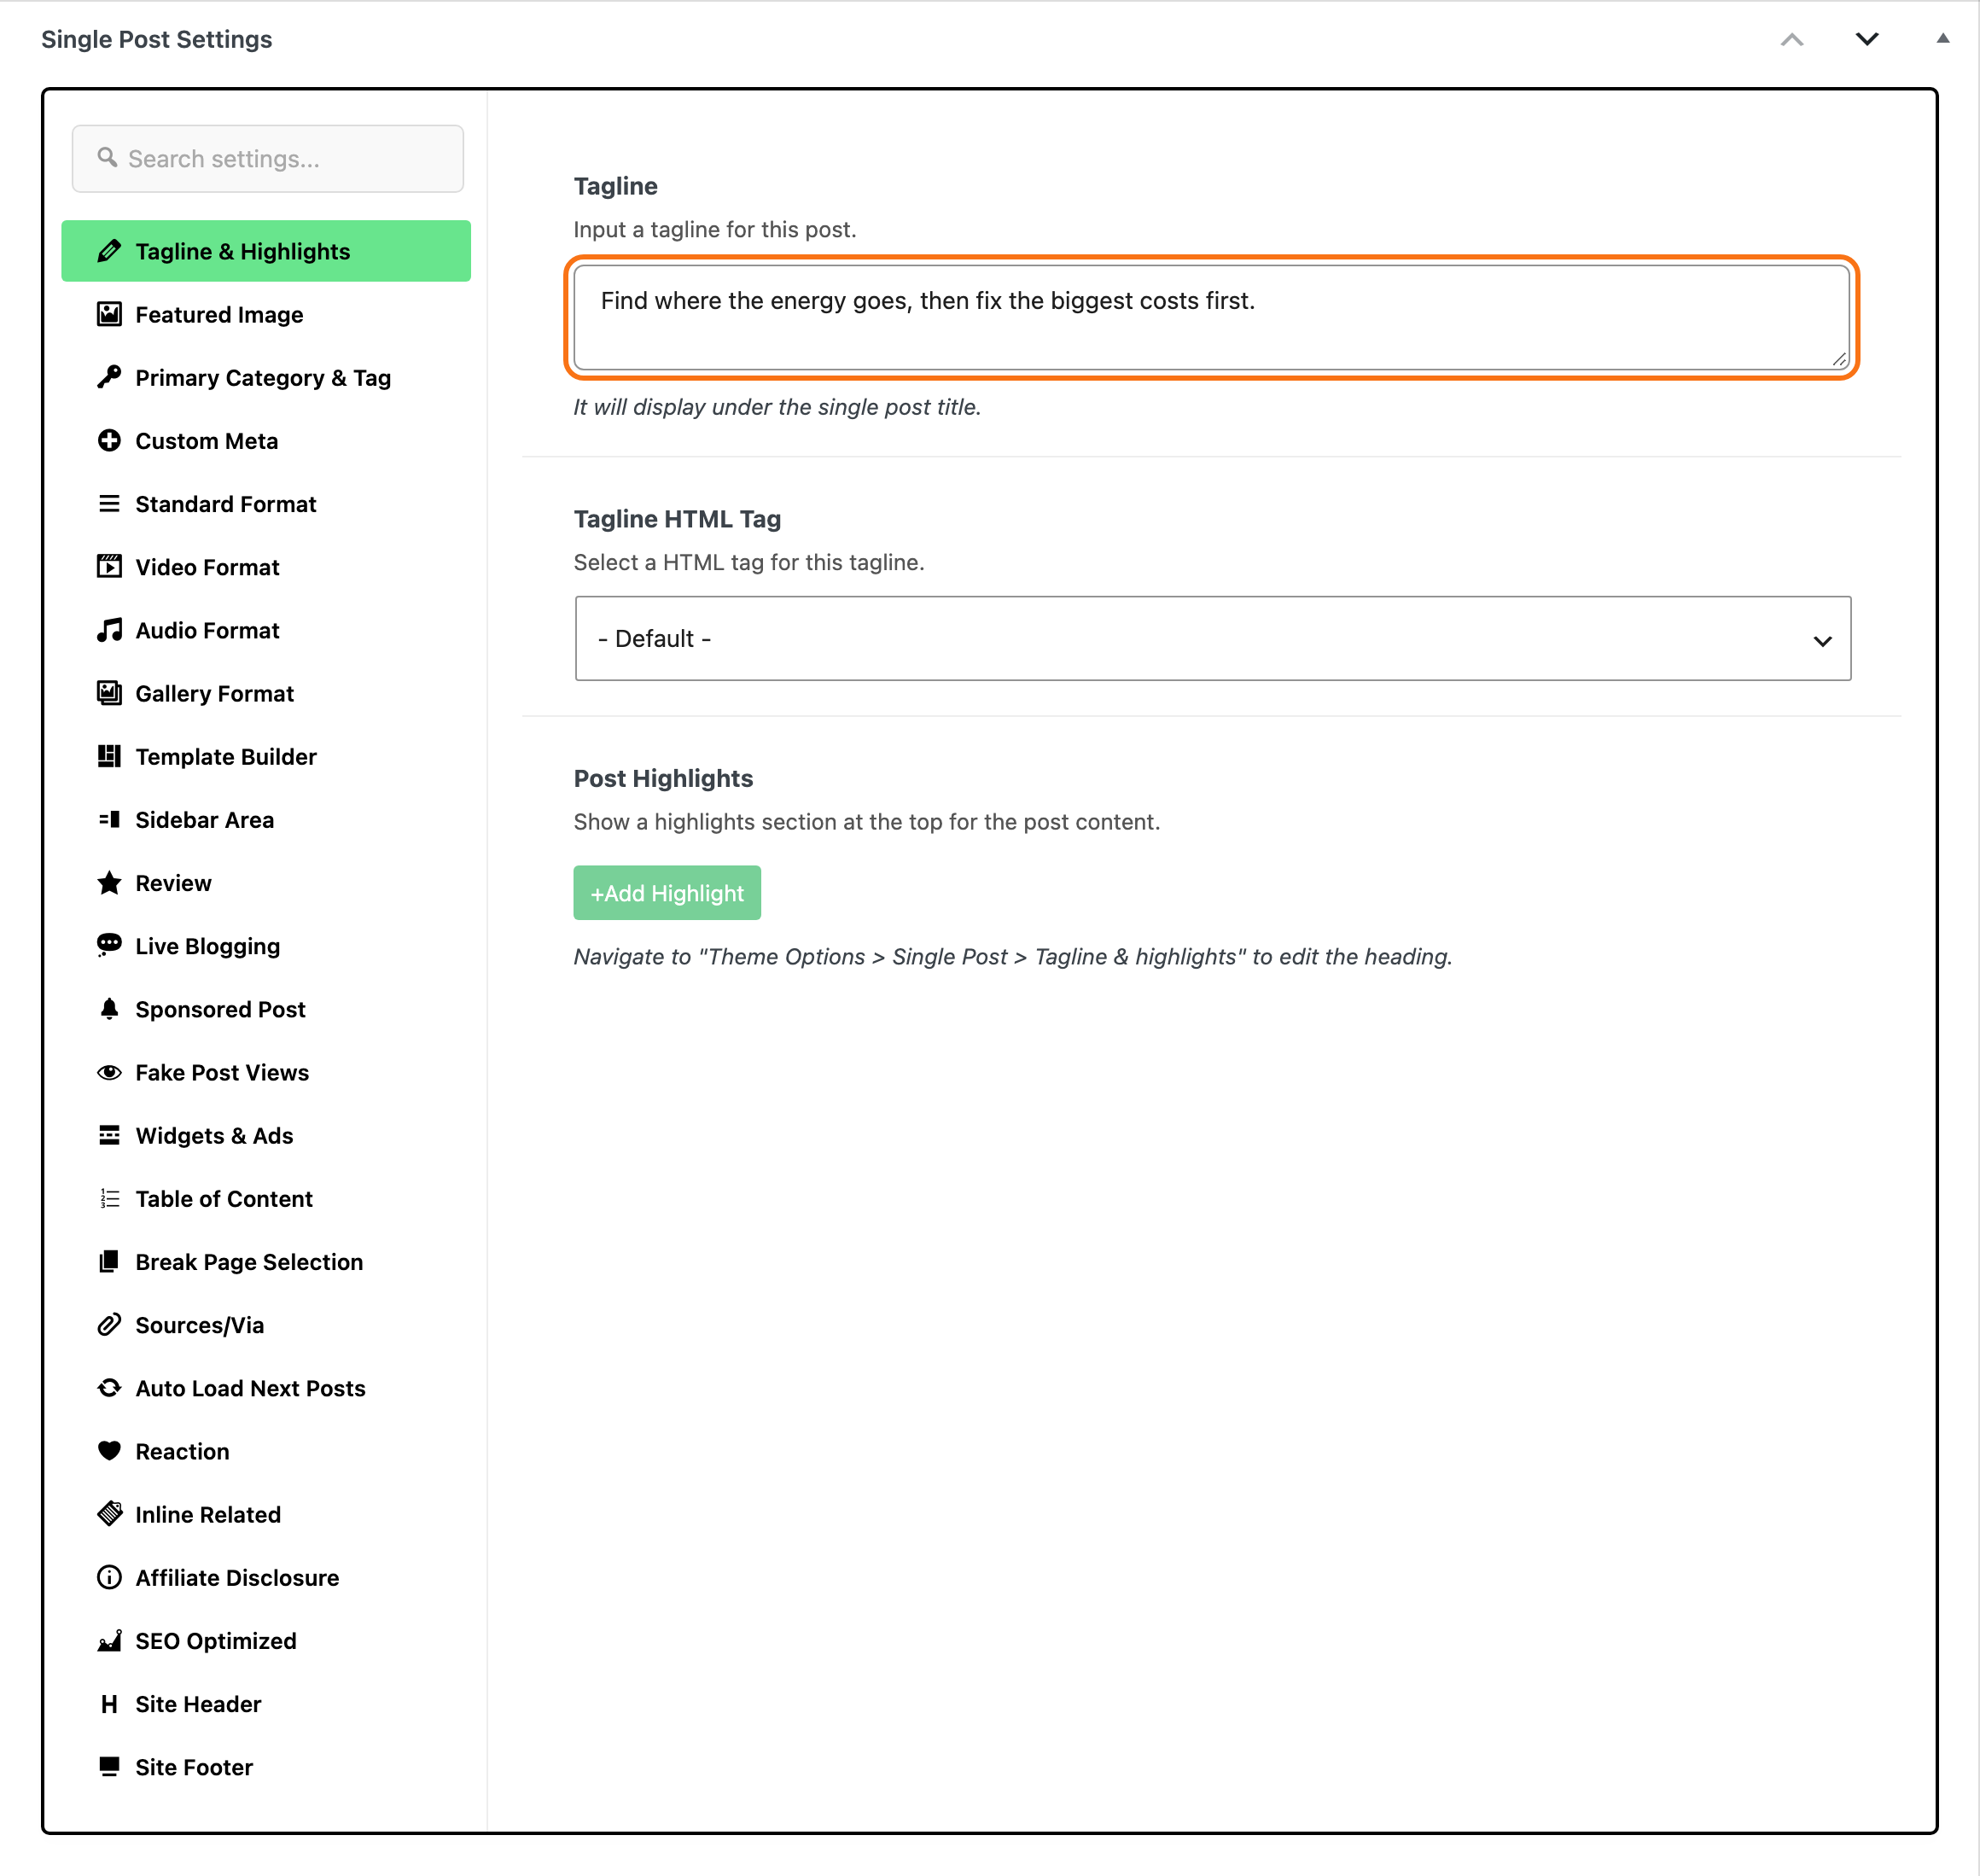Viewport: 1980px width, 1876px height.
Task: Open the SEO Optimized settings
Action: tap(266, 1640)
